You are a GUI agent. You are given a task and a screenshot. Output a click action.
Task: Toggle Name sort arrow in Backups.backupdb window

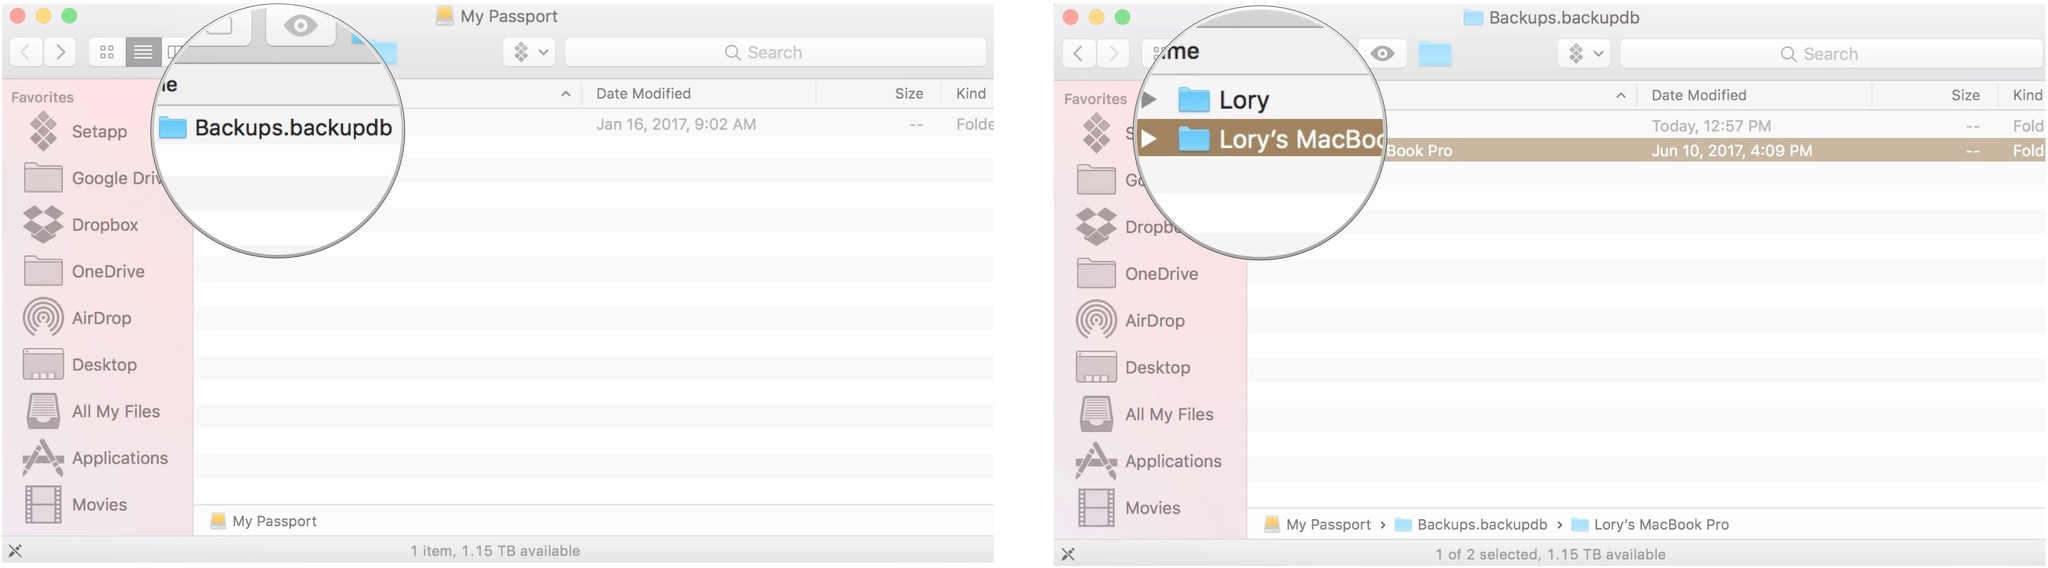point(1620,96)
